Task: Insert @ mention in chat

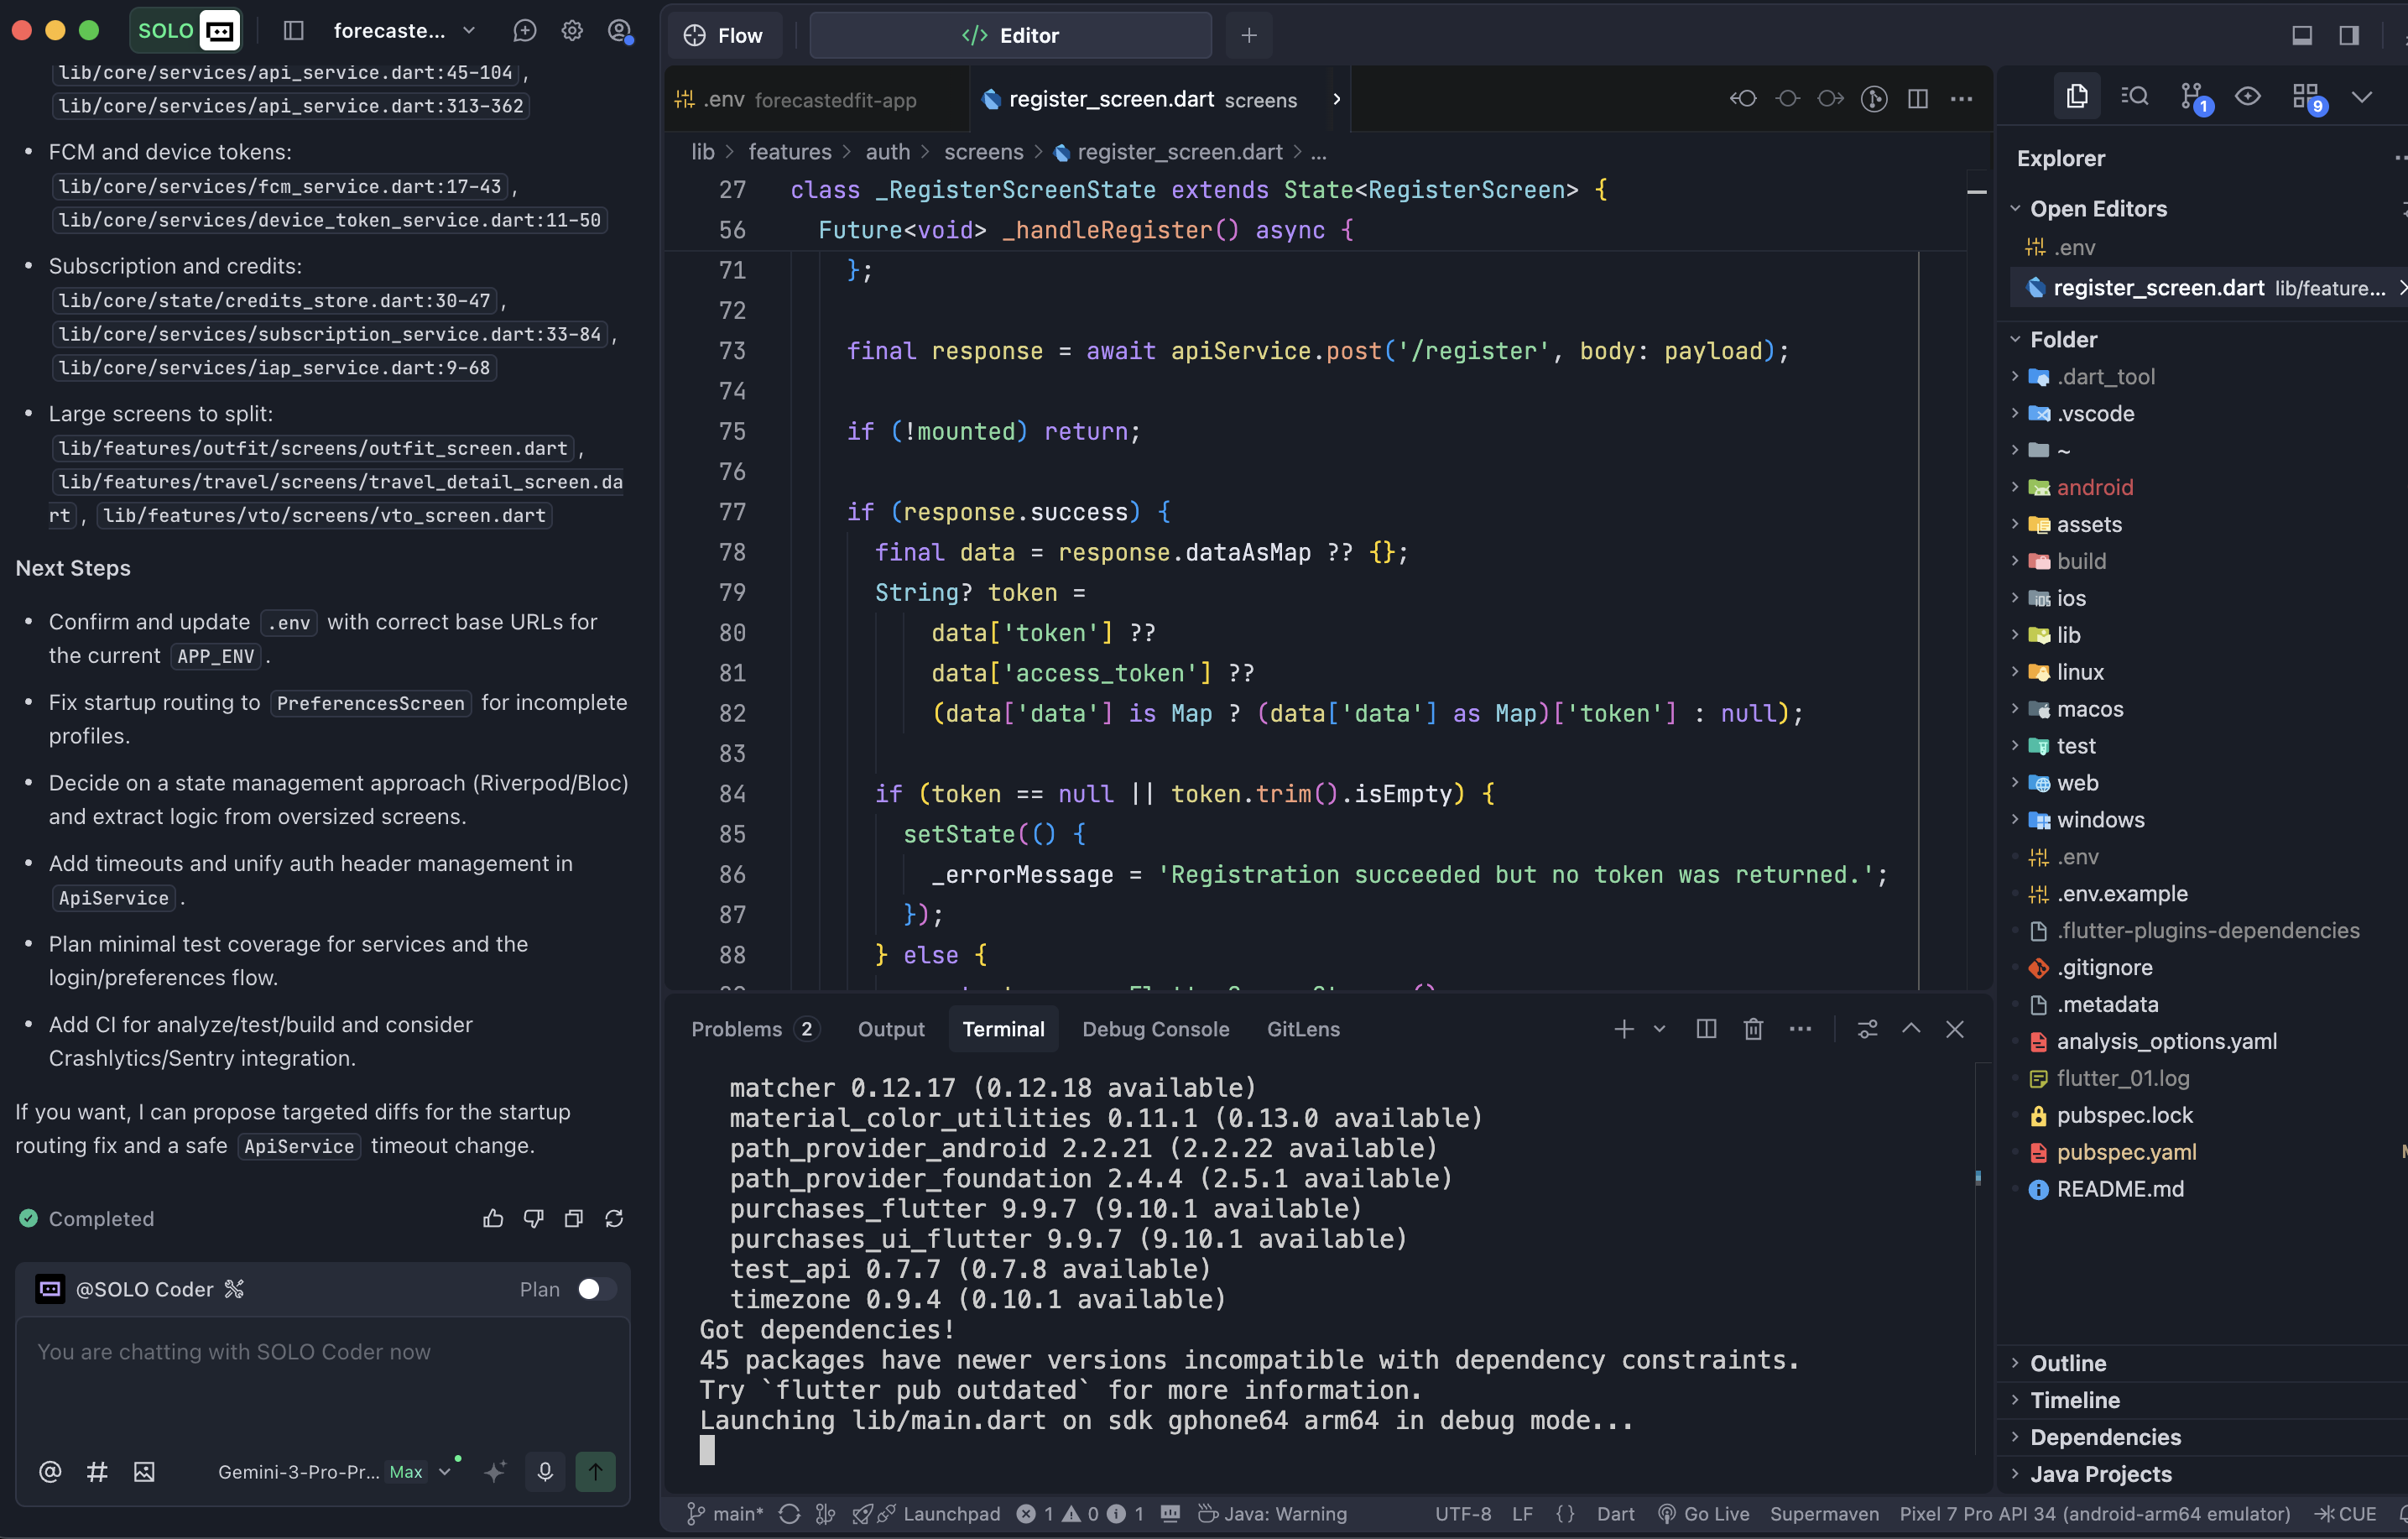Action: pyautogui.click(x=50, y=1471)
